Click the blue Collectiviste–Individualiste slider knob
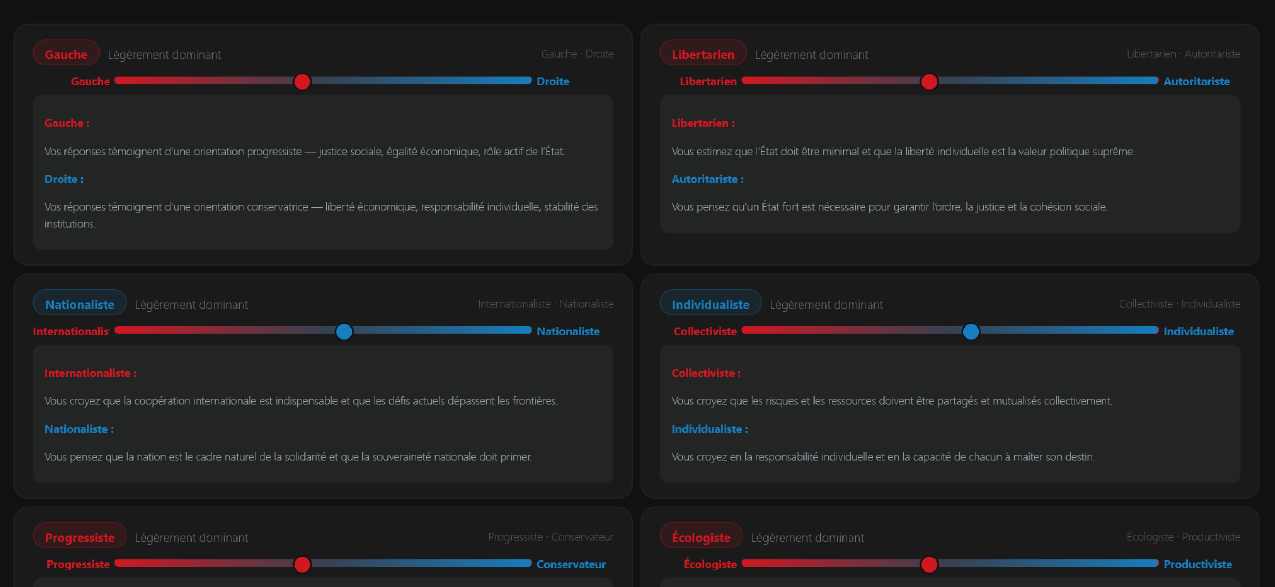Image resolution: width=1275 pixels, height=587 pixels. (970, 331)
